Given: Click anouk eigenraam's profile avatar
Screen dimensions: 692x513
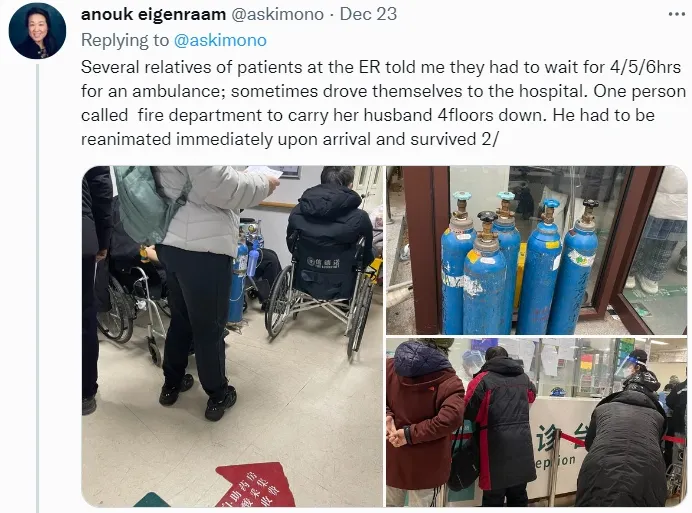Looking at the screenshot, I should tap(38, 30).
